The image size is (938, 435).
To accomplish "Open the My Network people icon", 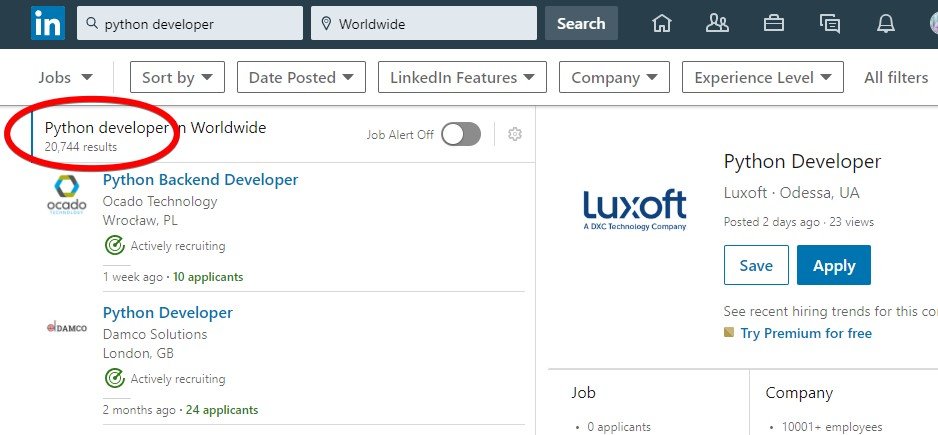I will [717, 23].
